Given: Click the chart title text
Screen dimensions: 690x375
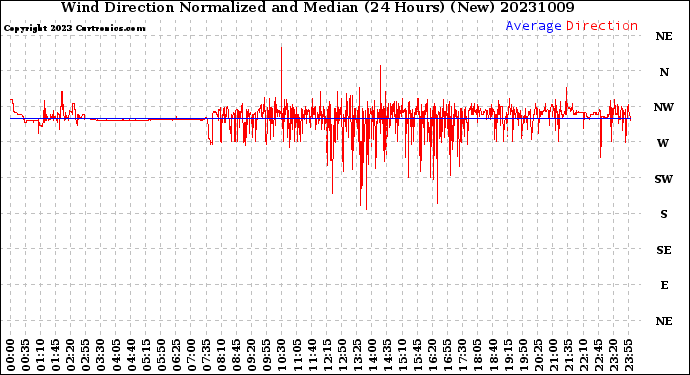Looking at the screenshot, I should click(317, 7).
